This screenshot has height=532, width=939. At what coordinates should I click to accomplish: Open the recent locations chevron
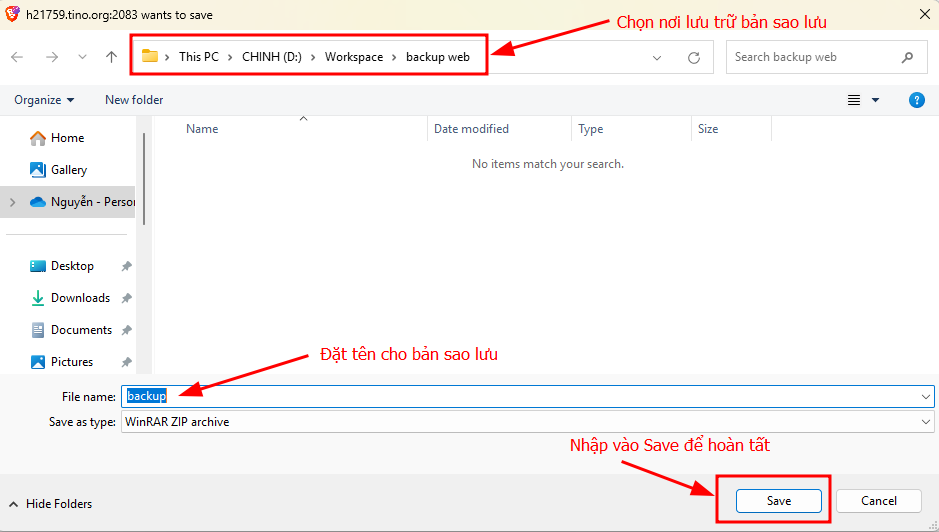(x=82, y=57)
